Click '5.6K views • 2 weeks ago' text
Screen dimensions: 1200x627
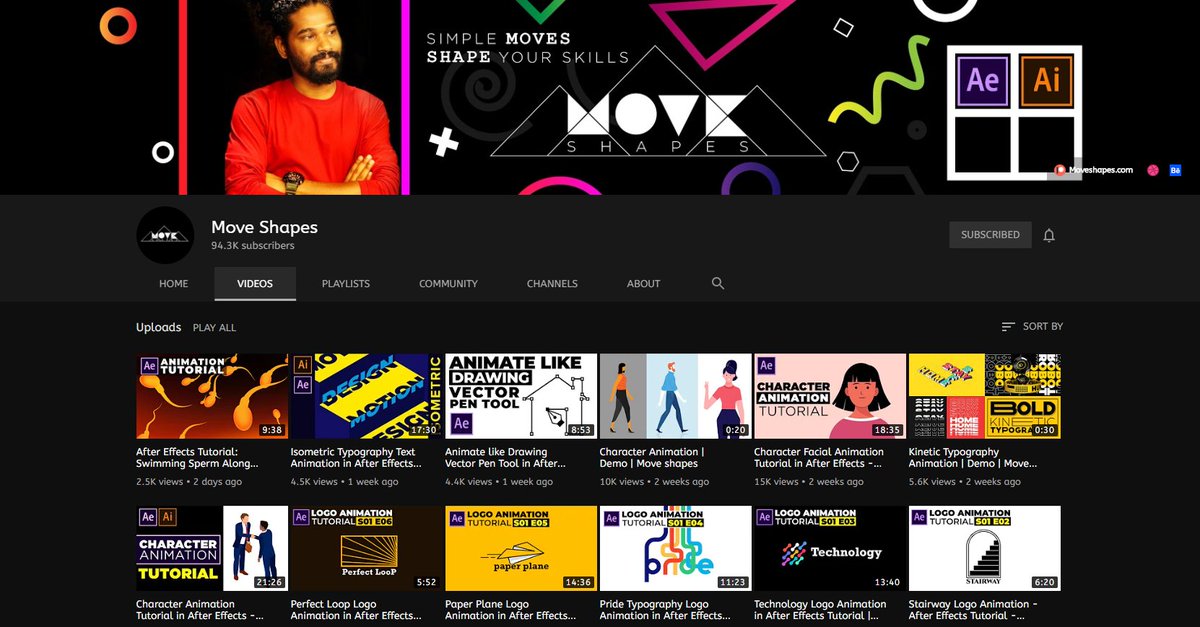tap(965, 482)
